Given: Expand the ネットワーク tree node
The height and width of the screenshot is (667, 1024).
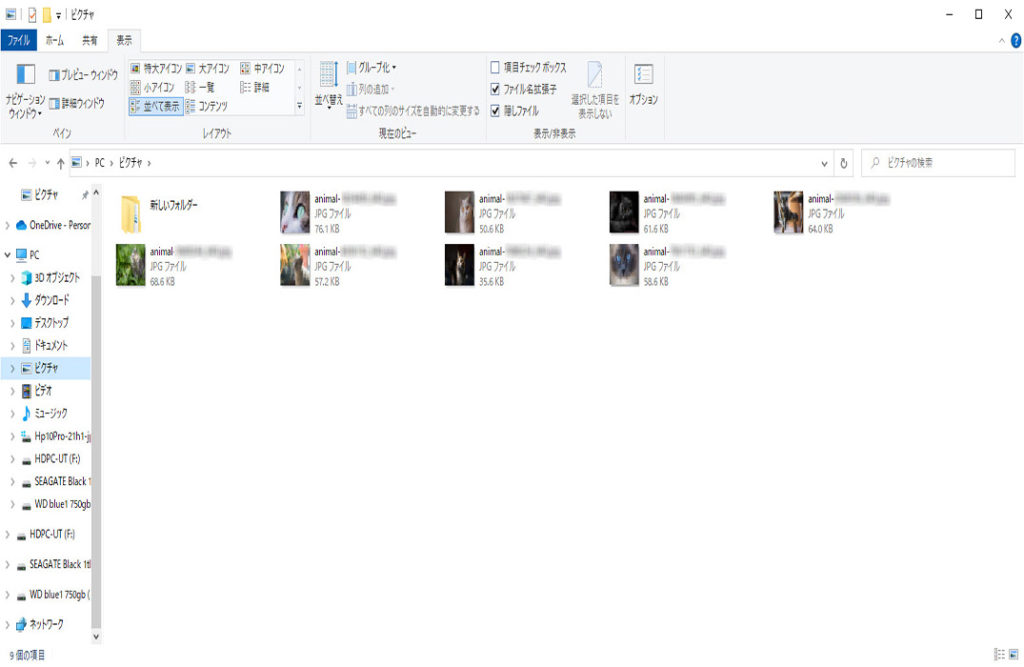Looking at the screenshot, I should [x=9, y=624].
